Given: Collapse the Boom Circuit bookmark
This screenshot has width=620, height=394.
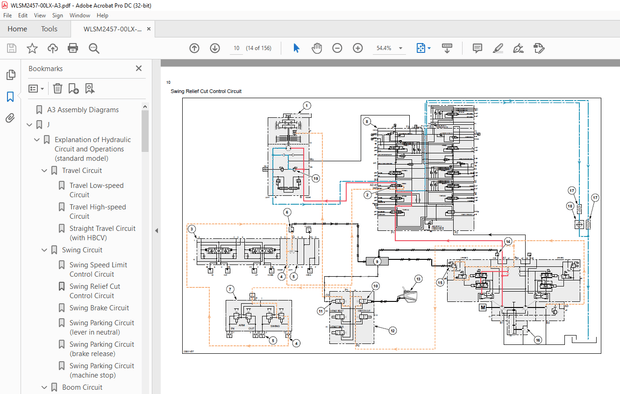Looking at the screenshot, I should pyautogui.click(x=44, y=387).
